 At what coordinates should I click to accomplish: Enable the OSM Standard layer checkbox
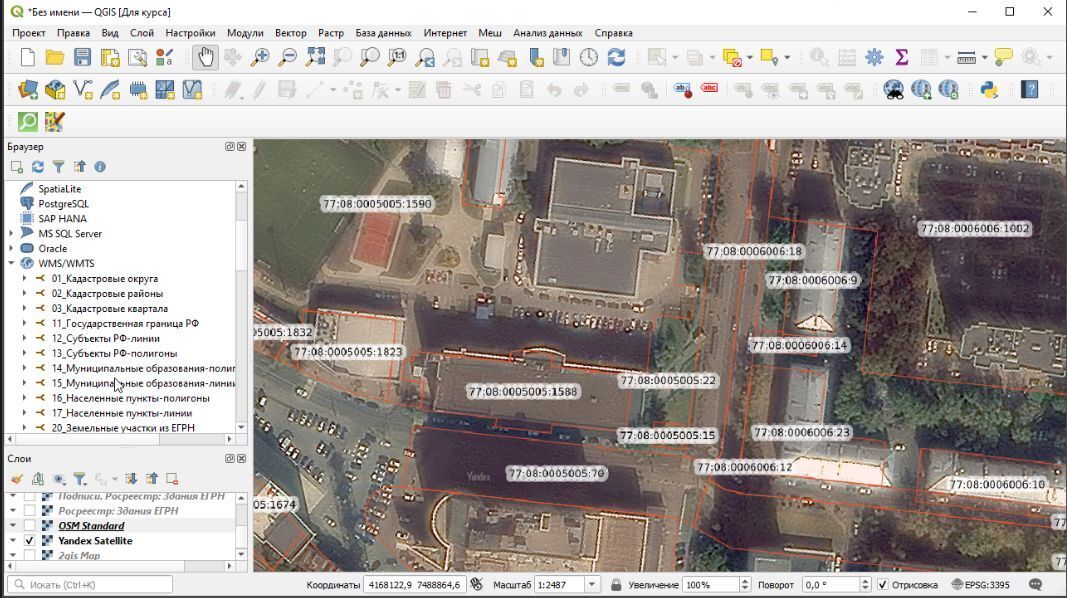30,526
